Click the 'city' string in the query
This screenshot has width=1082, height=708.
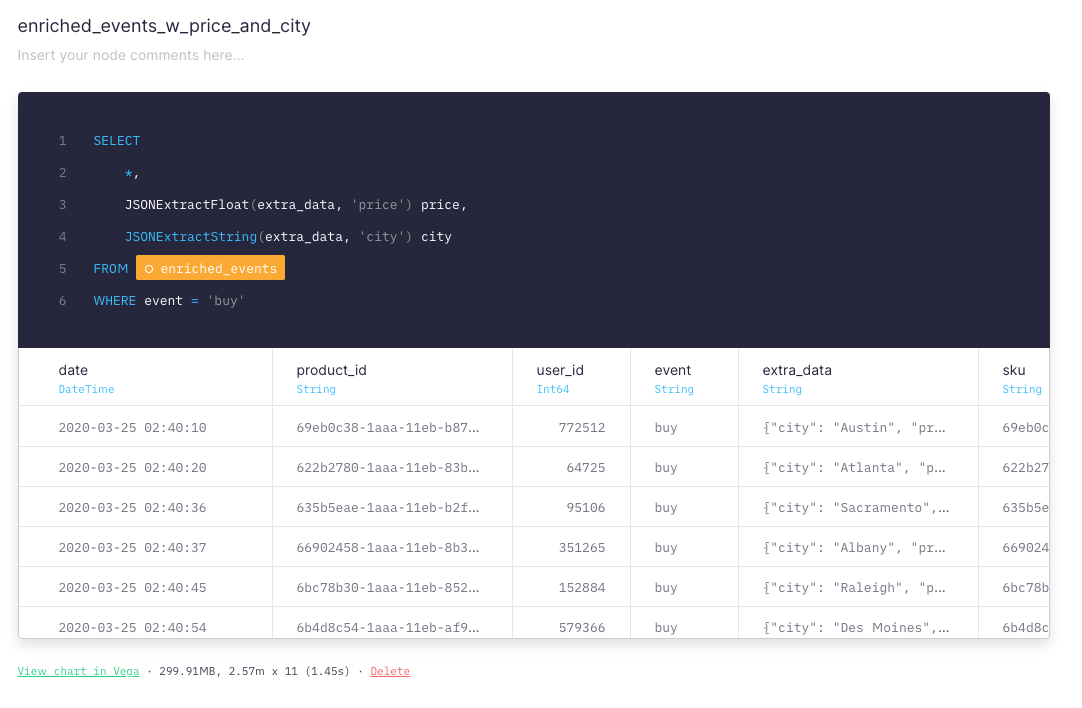click(382, 237)
